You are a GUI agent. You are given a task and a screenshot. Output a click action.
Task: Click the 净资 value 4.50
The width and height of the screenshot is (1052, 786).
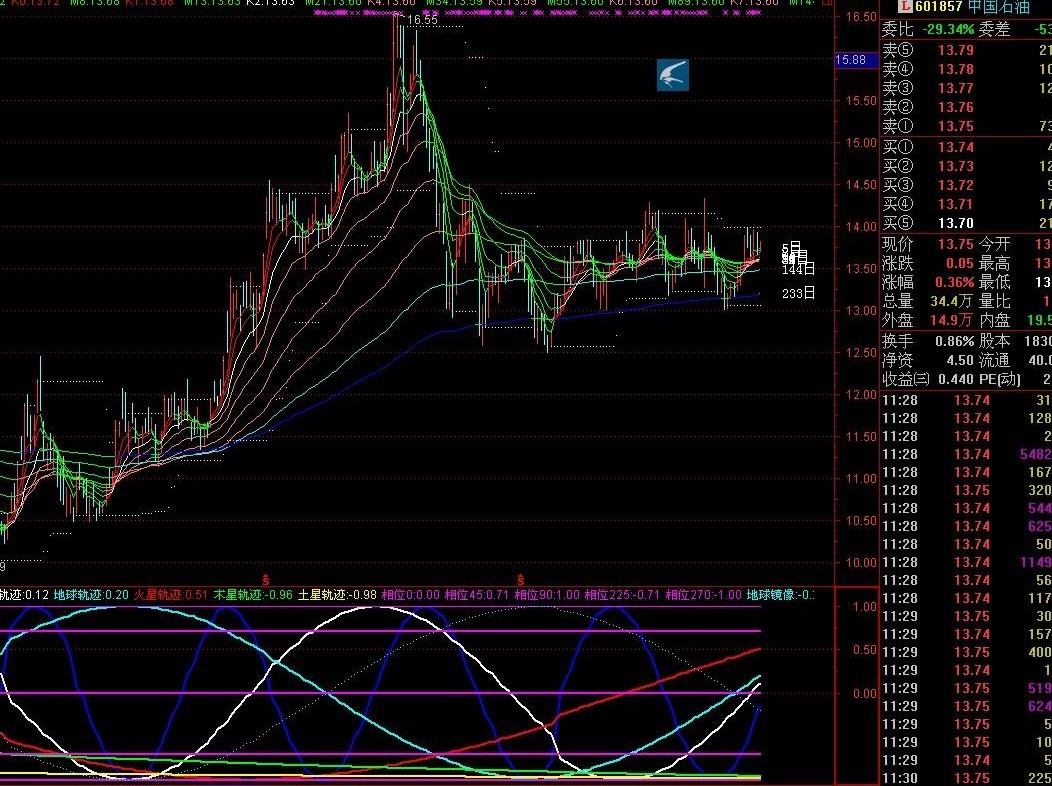960,360
